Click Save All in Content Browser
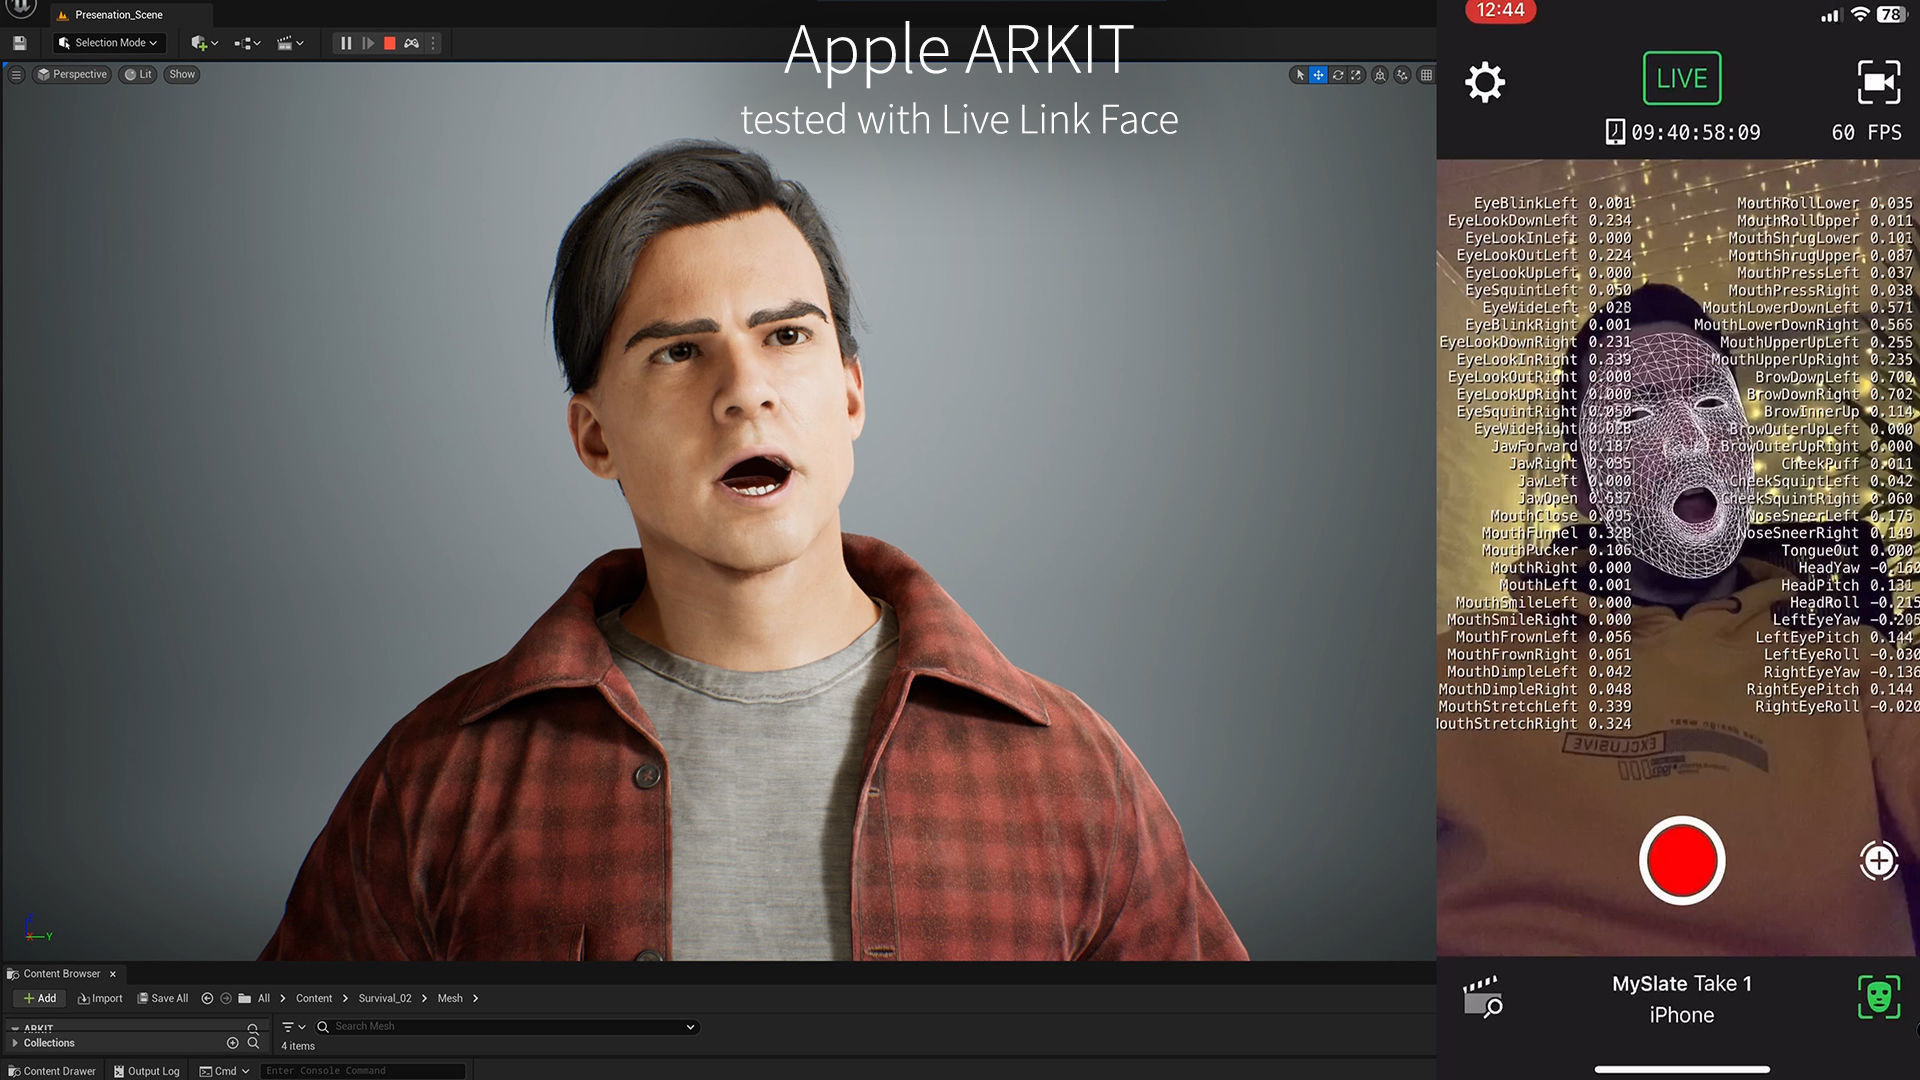The width and height of the screenshot is (1920, 1080). coord(162,998)
